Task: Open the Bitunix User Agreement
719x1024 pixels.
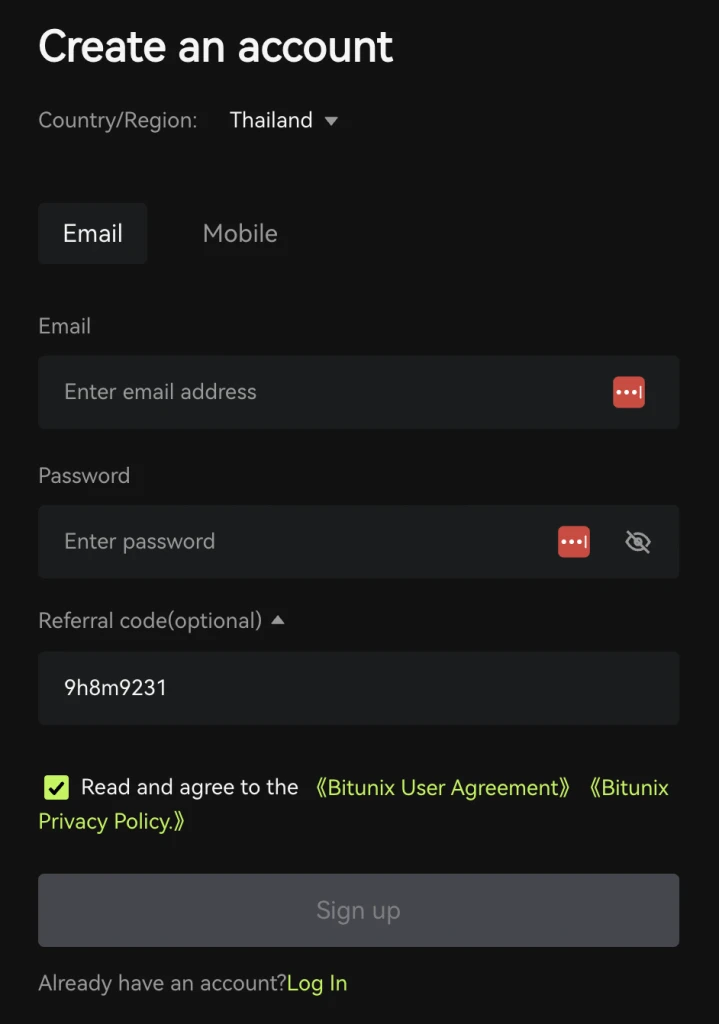Action: click(444, 787)
